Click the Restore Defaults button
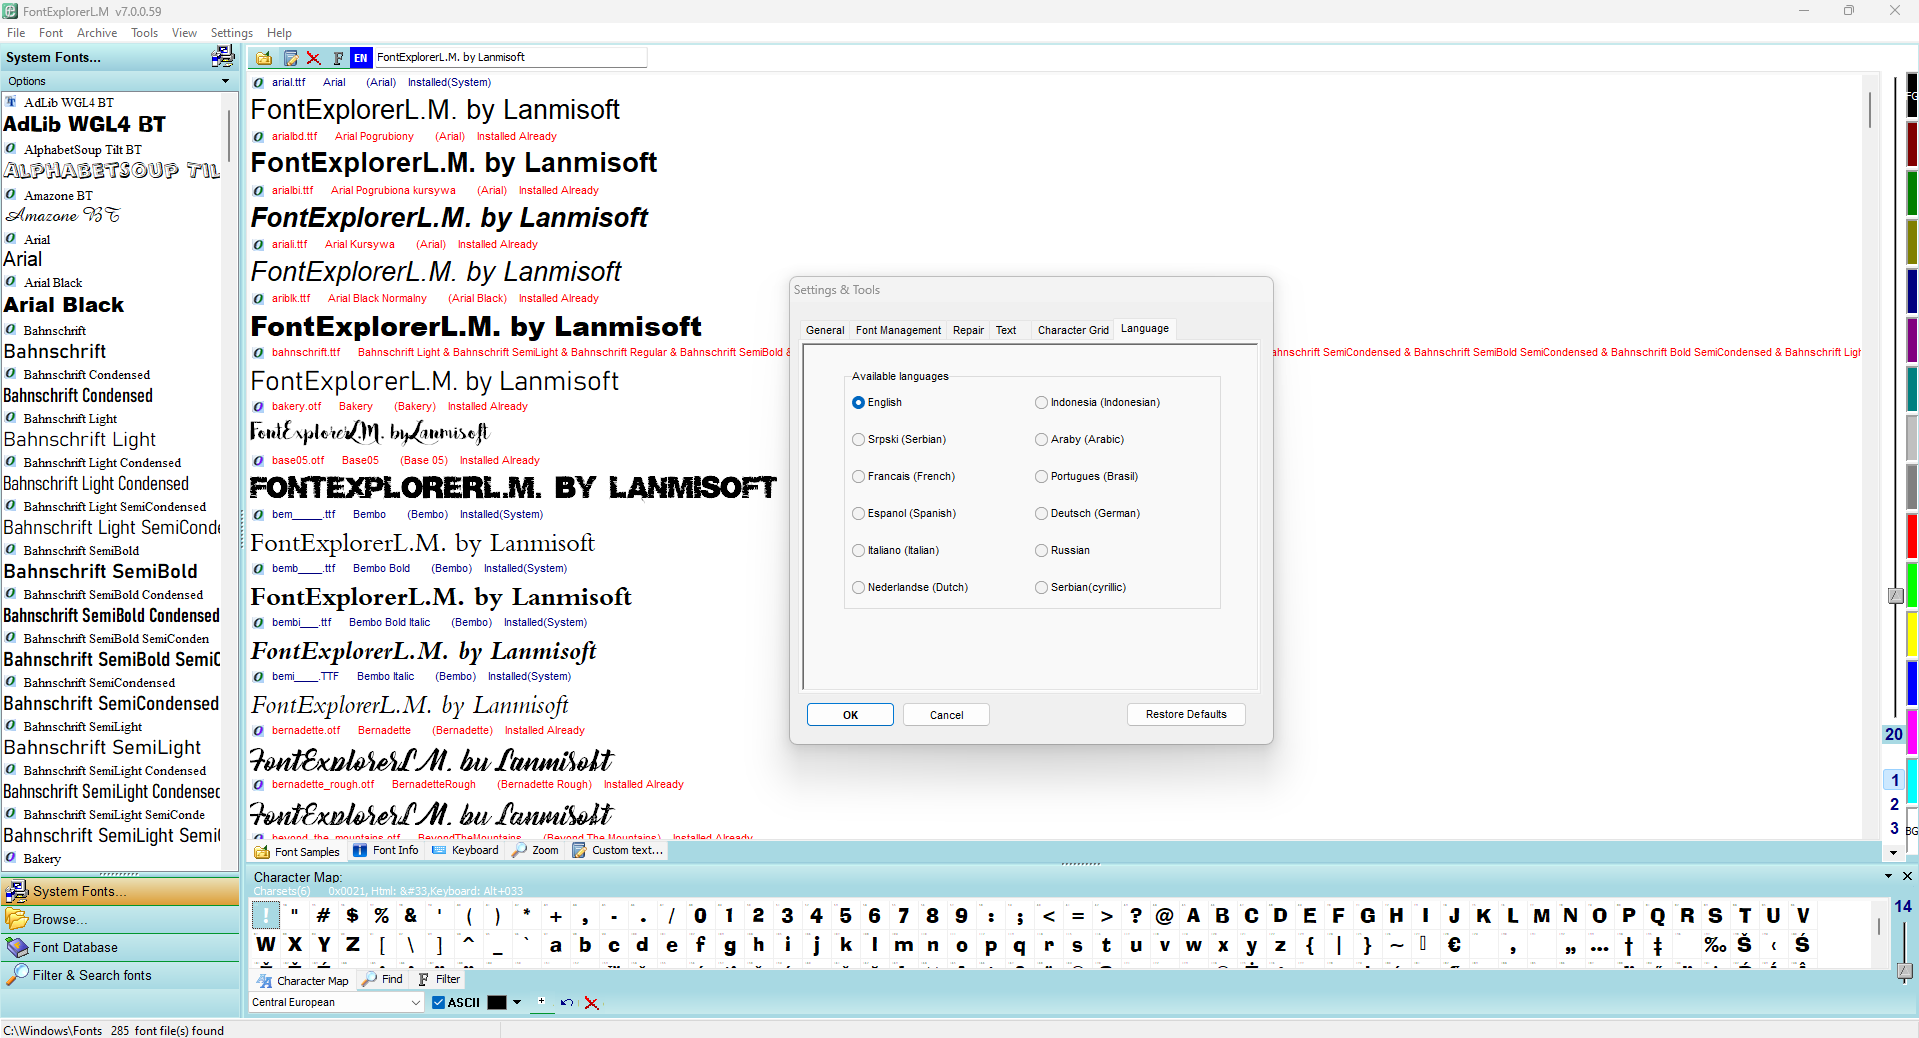Viewport: 1919px width, 1038px height. pyautogui.click(x=1186, y=714)
